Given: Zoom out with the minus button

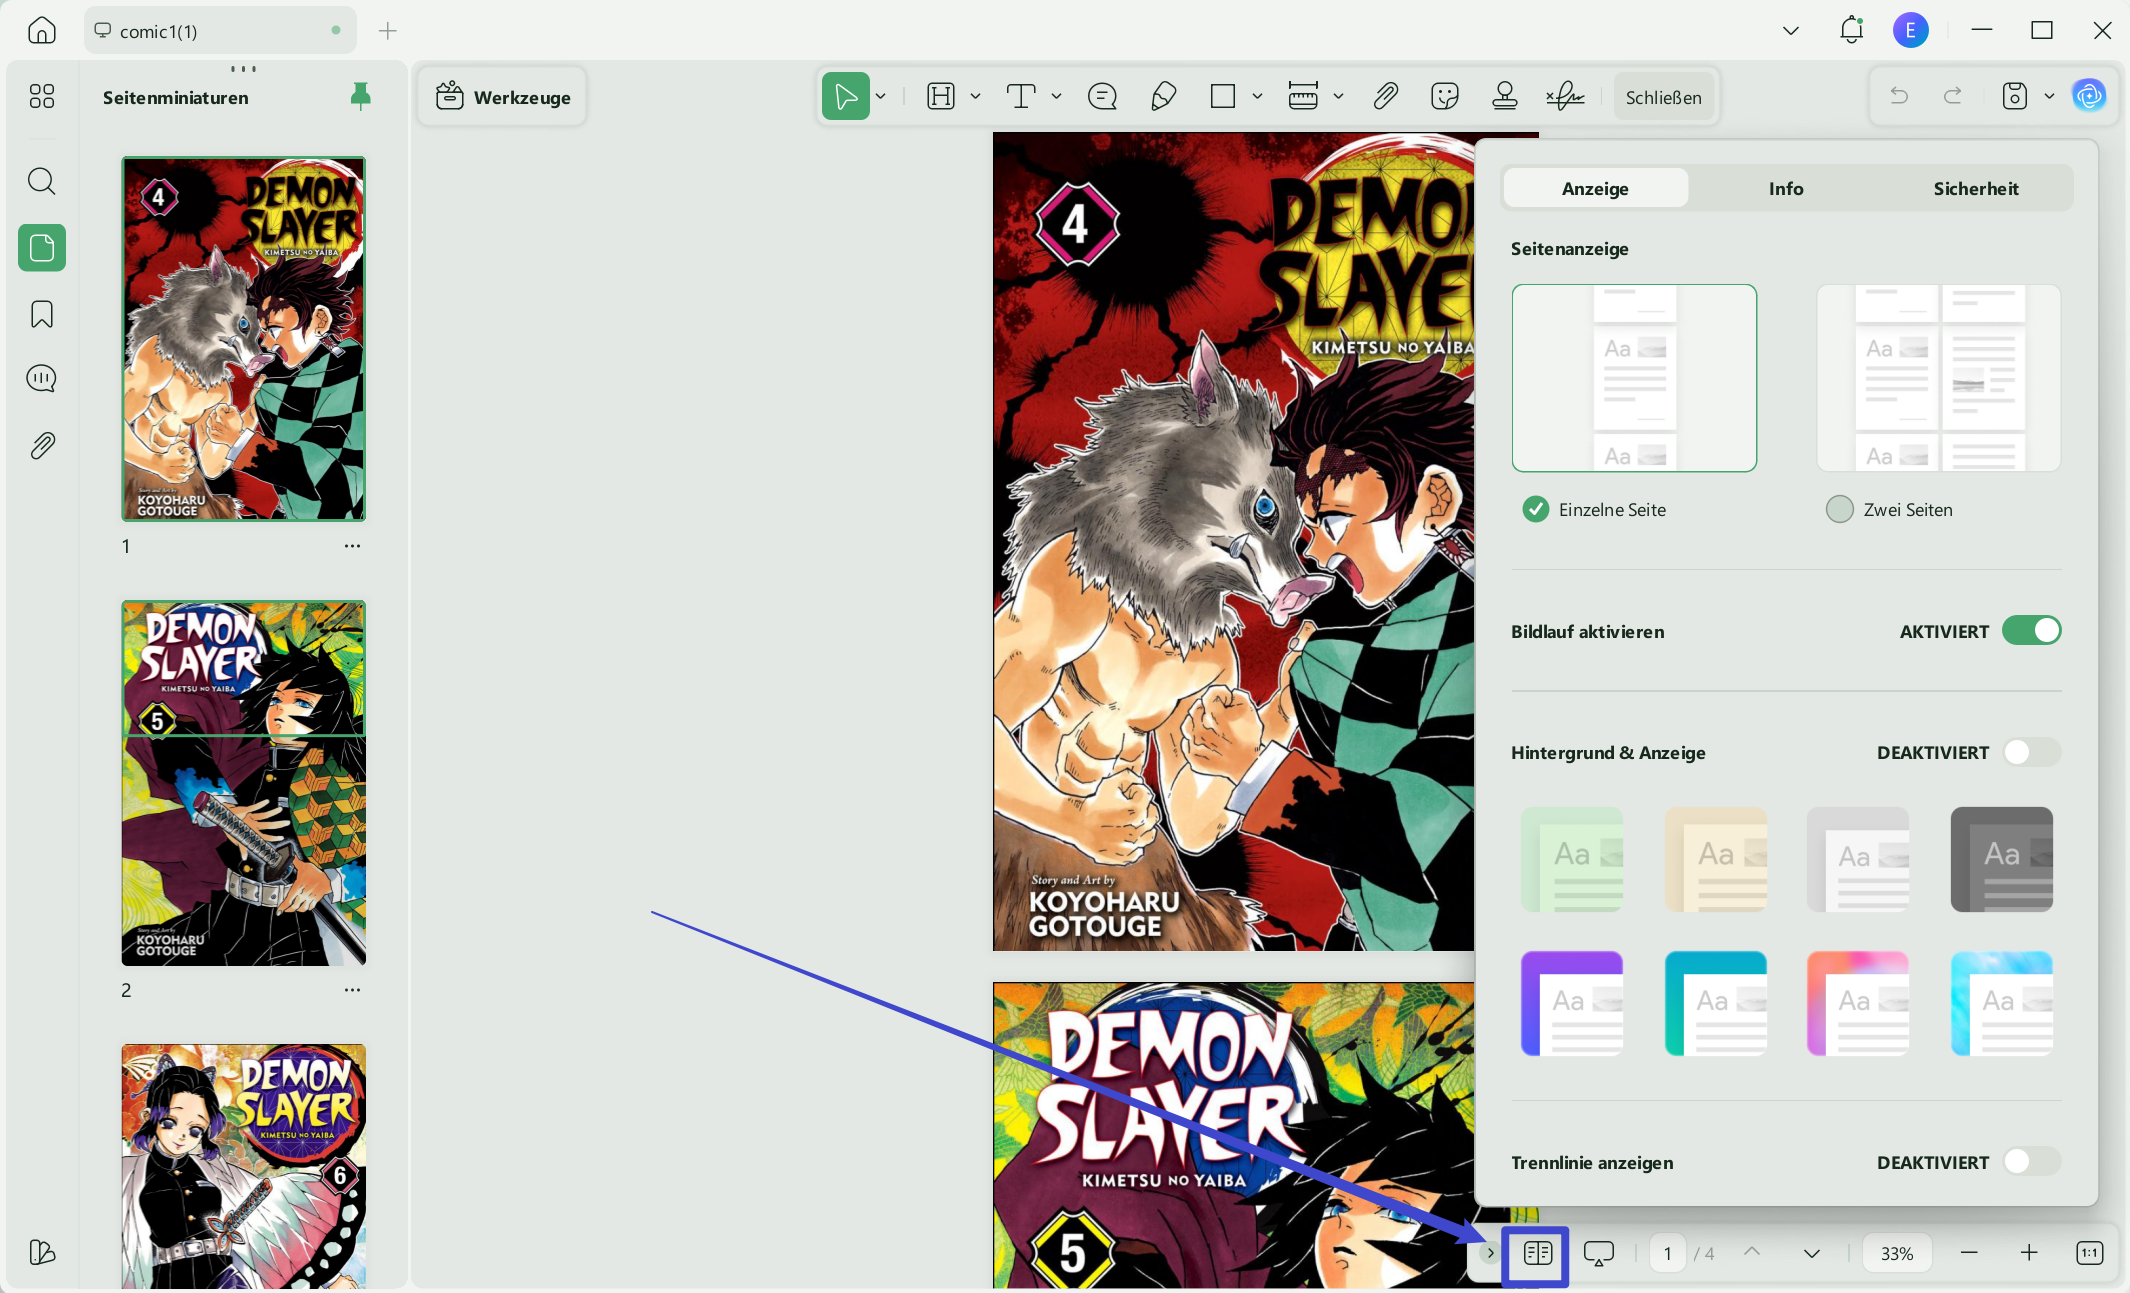Looking at the screenshot, I should pos(1969,1253).
